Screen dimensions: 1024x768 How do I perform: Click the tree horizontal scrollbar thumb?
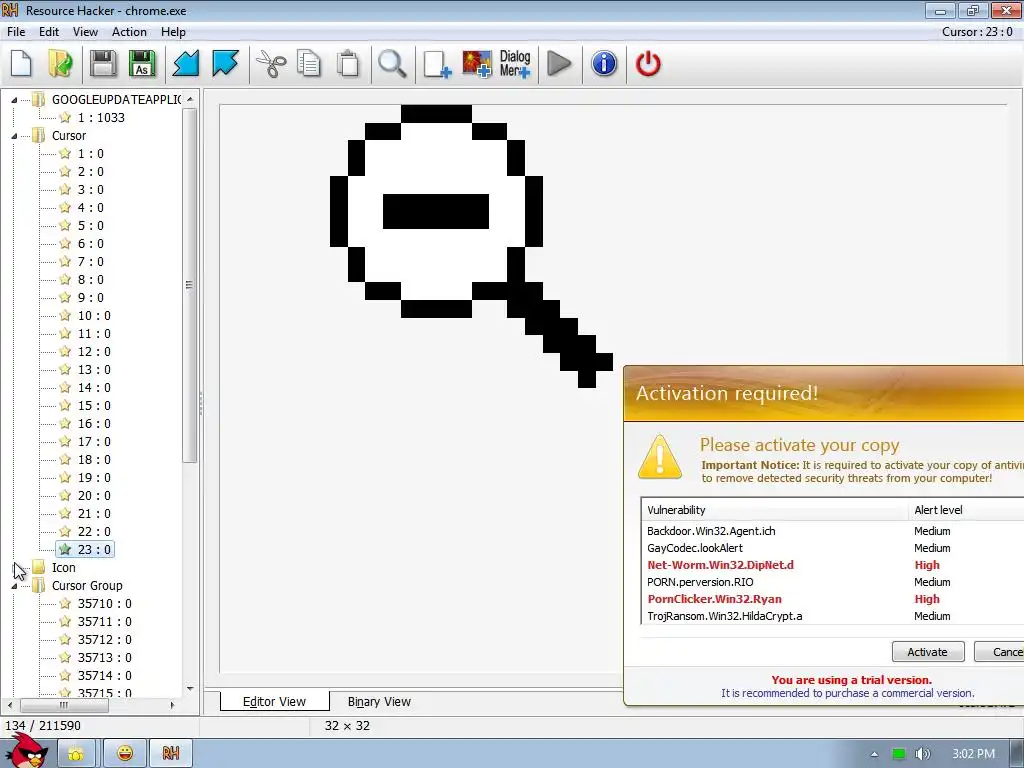[64, 705]
